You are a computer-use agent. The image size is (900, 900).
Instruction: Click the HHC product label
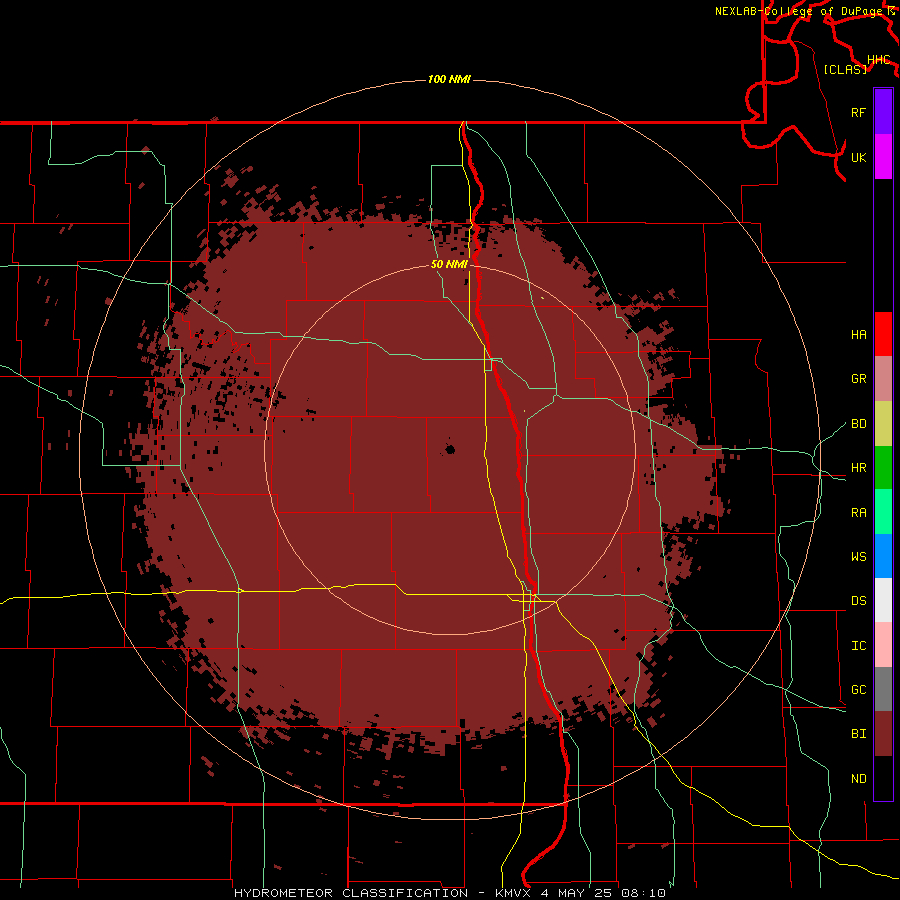pos(878,60)
